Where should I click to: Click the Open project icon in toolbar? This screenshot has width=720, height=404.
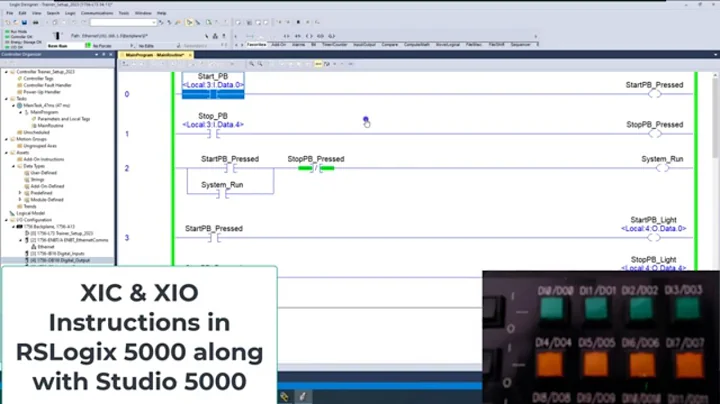(x=16, y=22)
